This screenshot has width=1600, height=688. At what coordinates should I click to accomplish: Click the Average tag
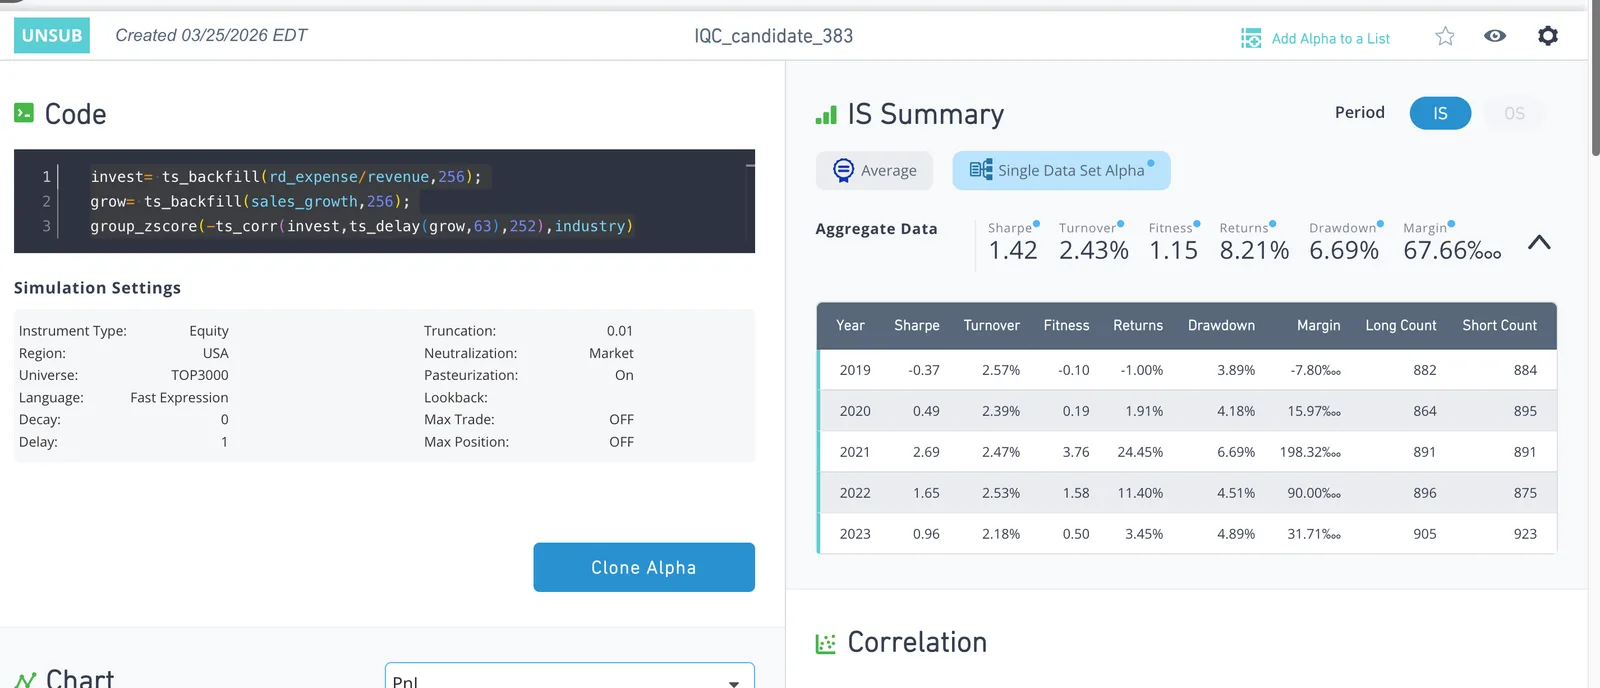874,170
